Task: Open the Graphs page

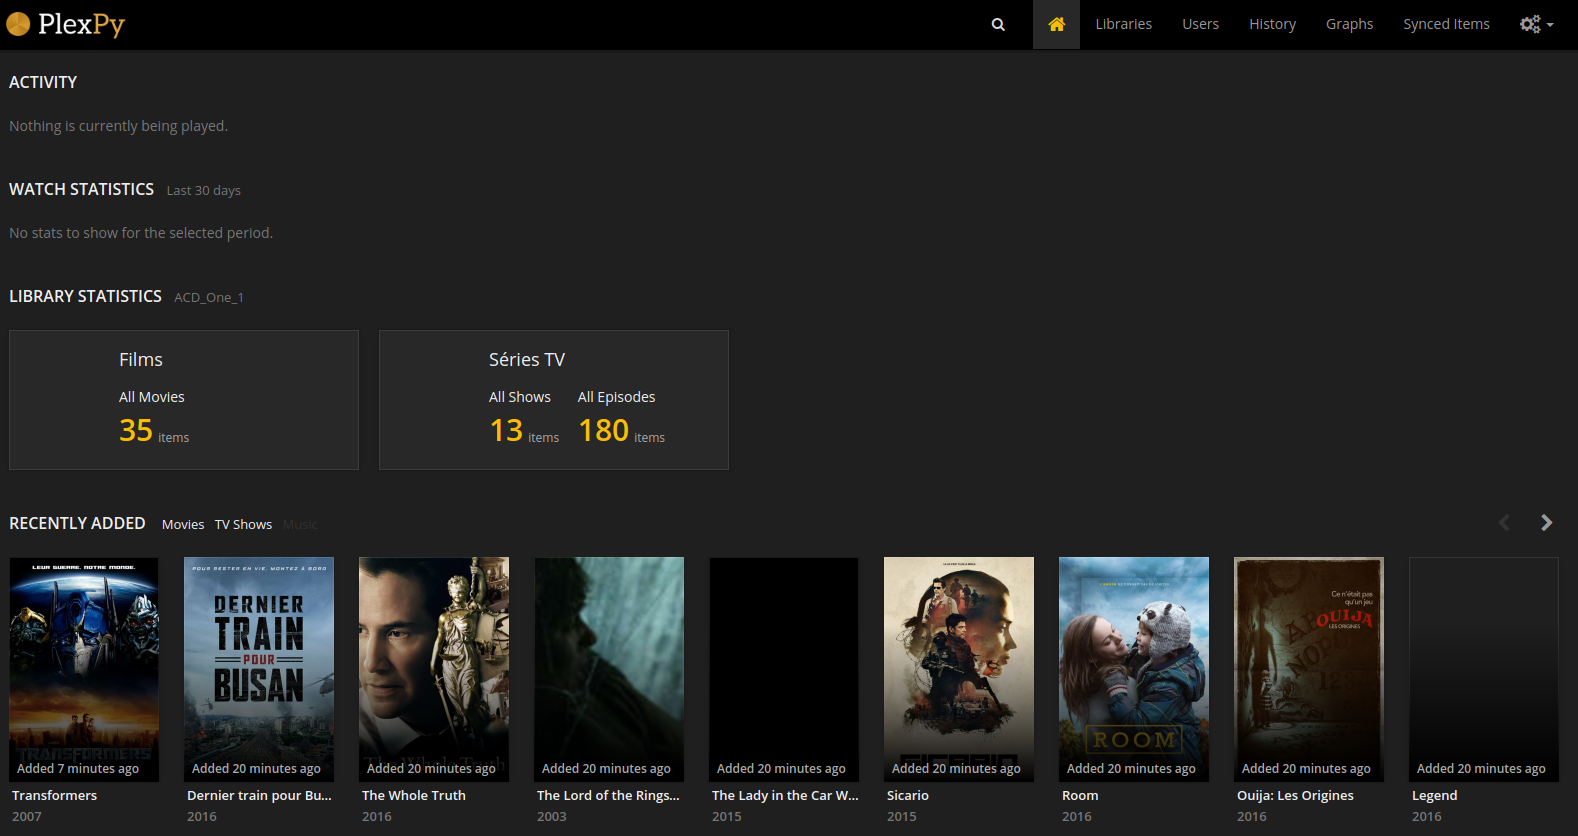Action: point(1349,24)
